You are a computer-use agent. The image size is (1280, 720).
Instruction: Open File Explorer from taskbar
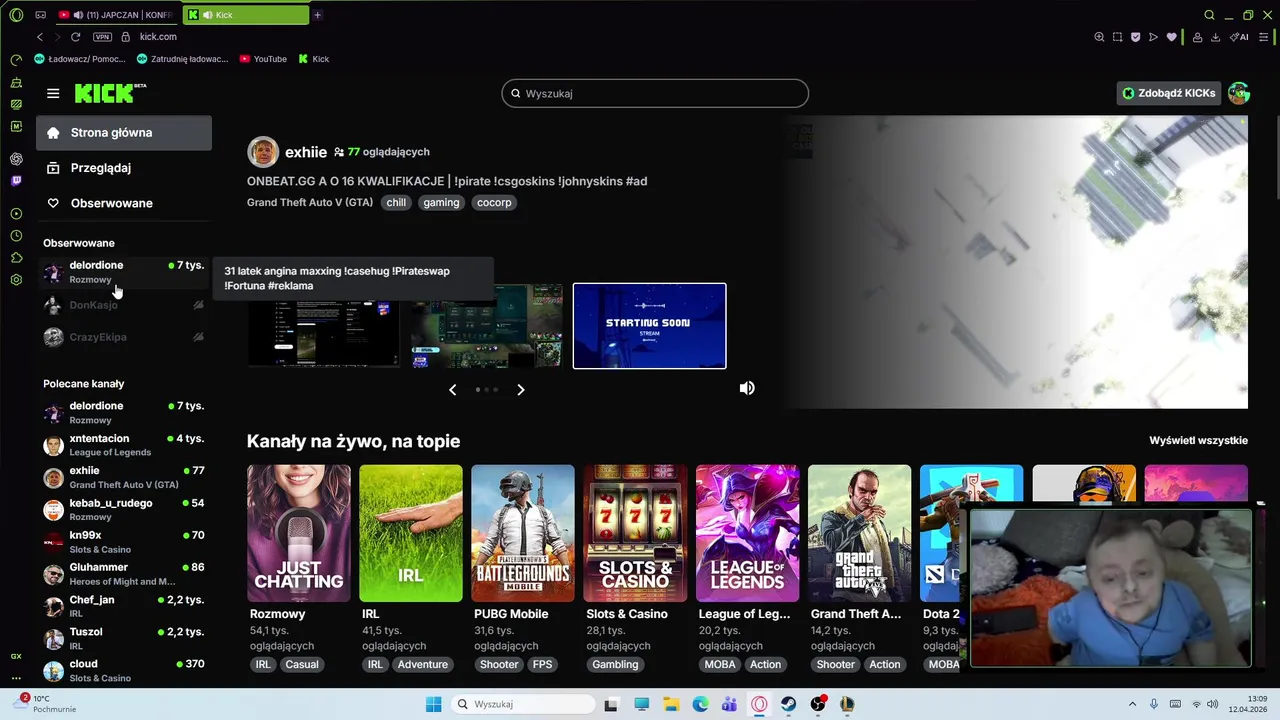(x=671, y=705)
